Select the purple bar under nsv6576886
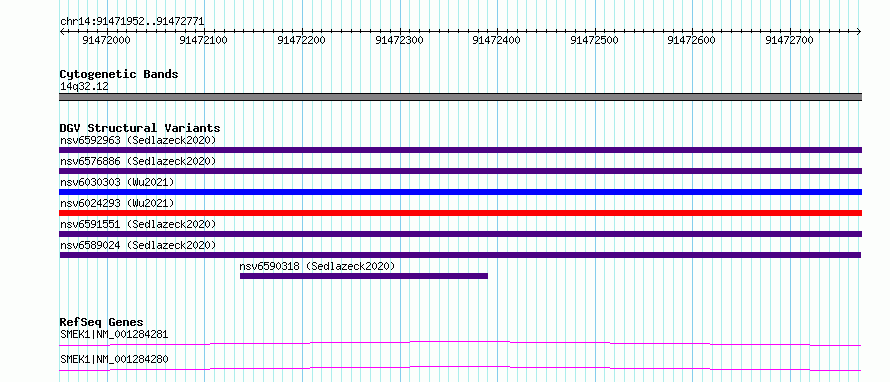The image size is (890, 382). pyautogui.click(x=460, y=171)
